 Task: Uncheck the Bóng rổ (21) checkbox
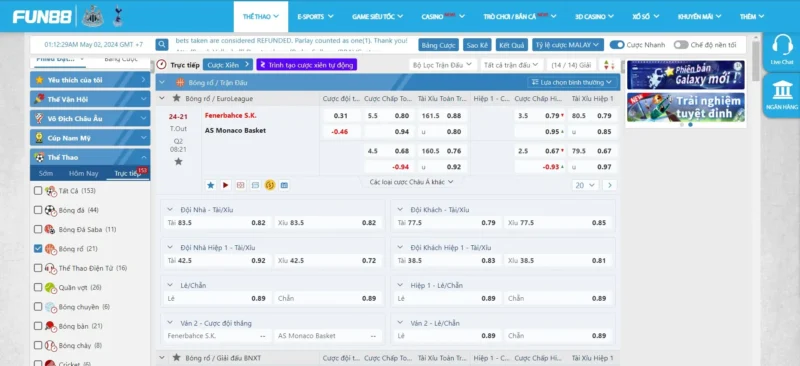(x=38, y=249)
